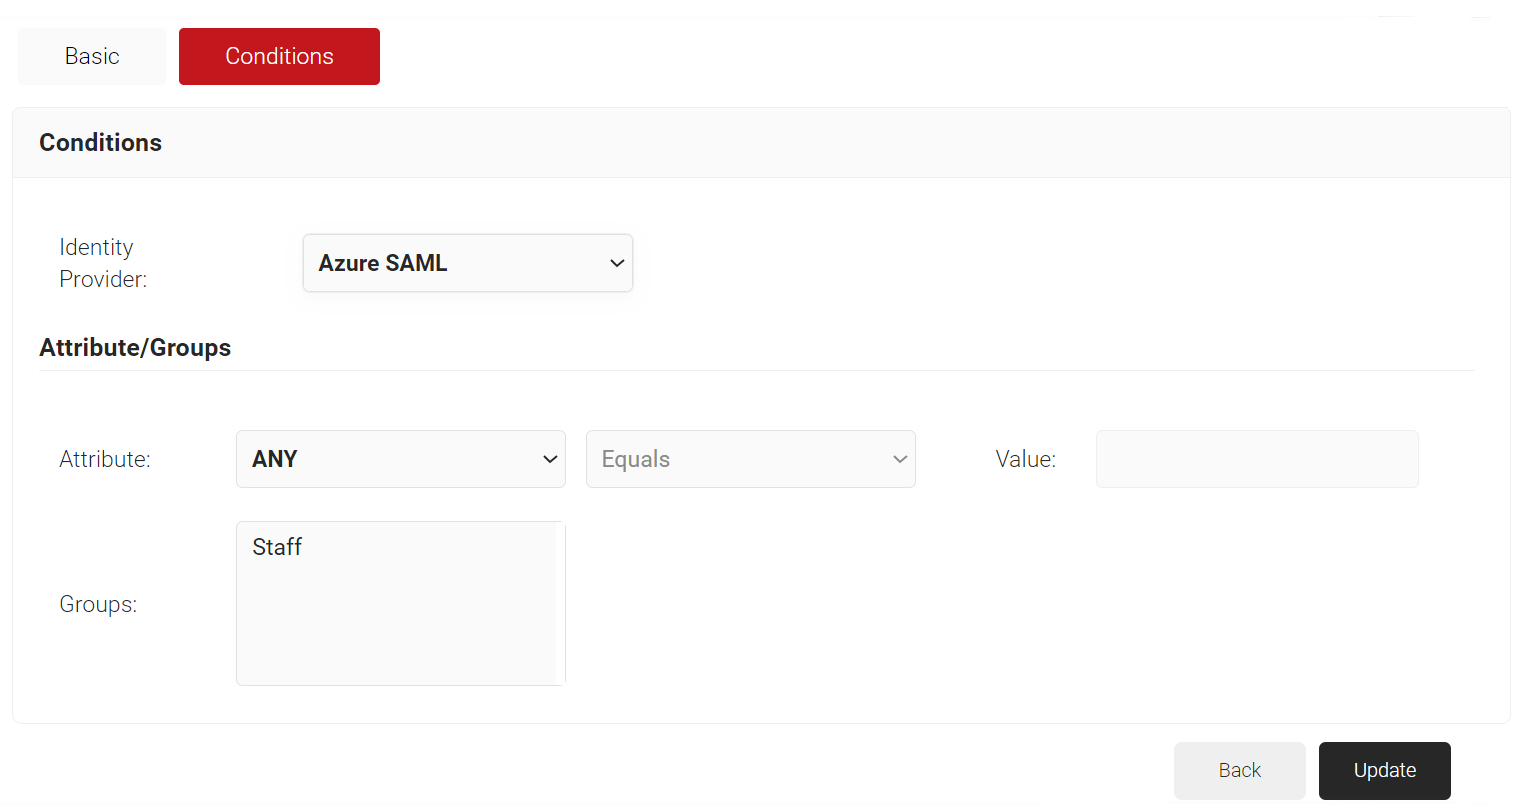The width and height of the screenshot is (1539, 811).
Task: Click the Attribute field label
Action: 105,459
